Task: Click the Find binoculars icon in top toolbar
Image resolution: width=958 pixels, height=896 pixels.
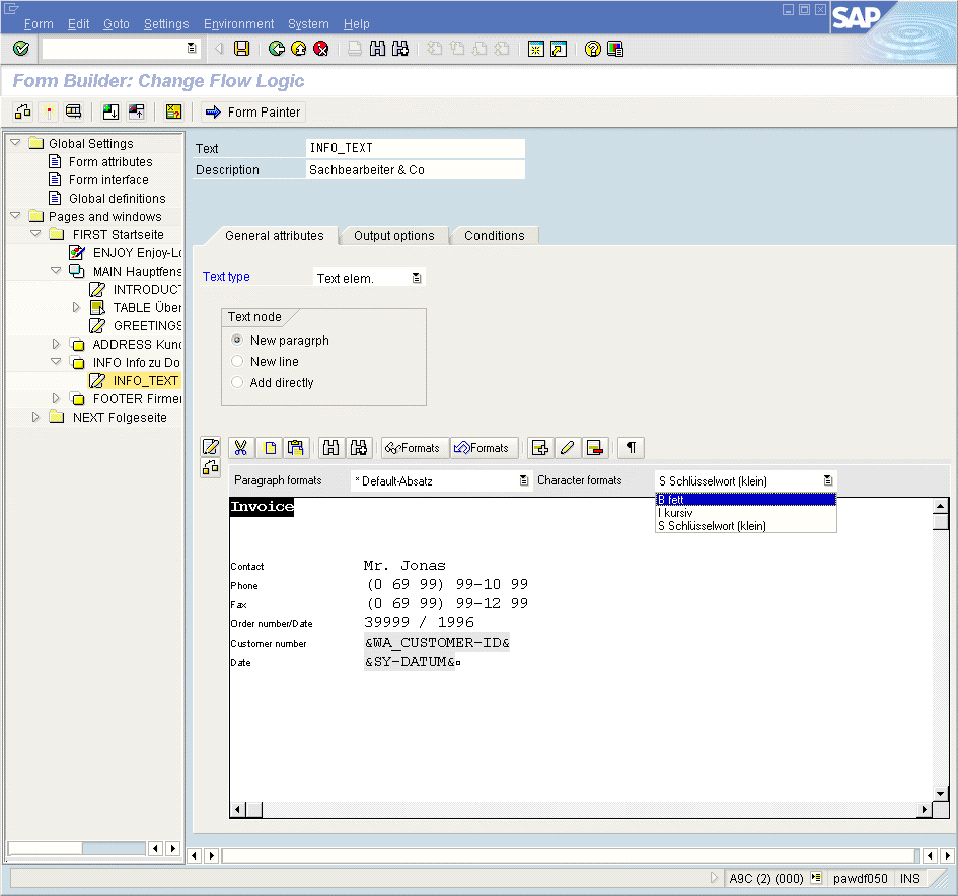Action: coord(378,49)
